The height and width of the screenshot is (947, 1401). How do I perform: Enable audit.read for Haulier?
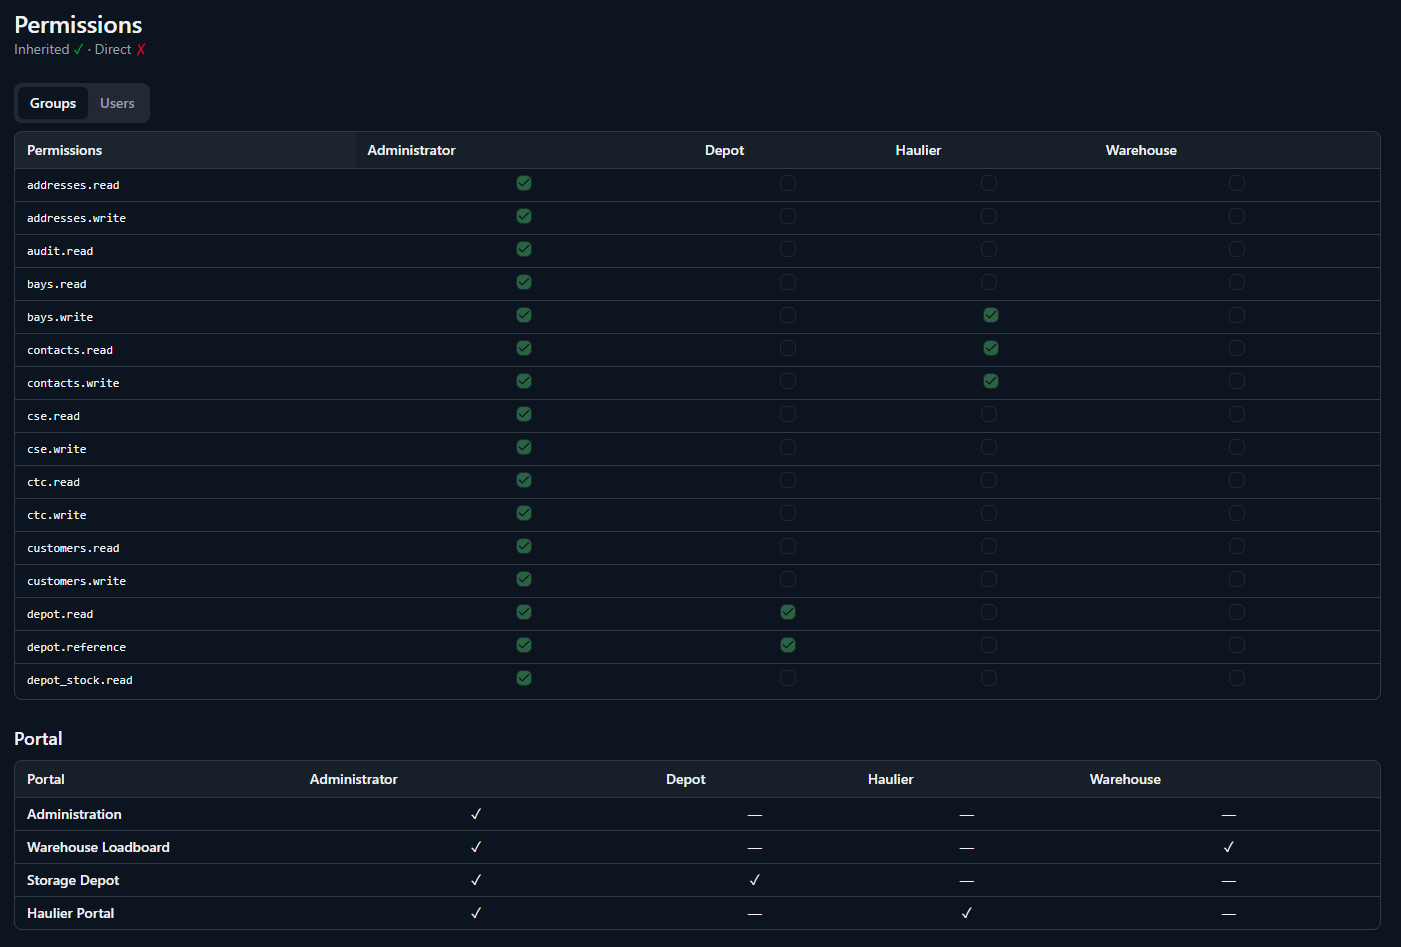pyautogui.click(x=989, y=249)
